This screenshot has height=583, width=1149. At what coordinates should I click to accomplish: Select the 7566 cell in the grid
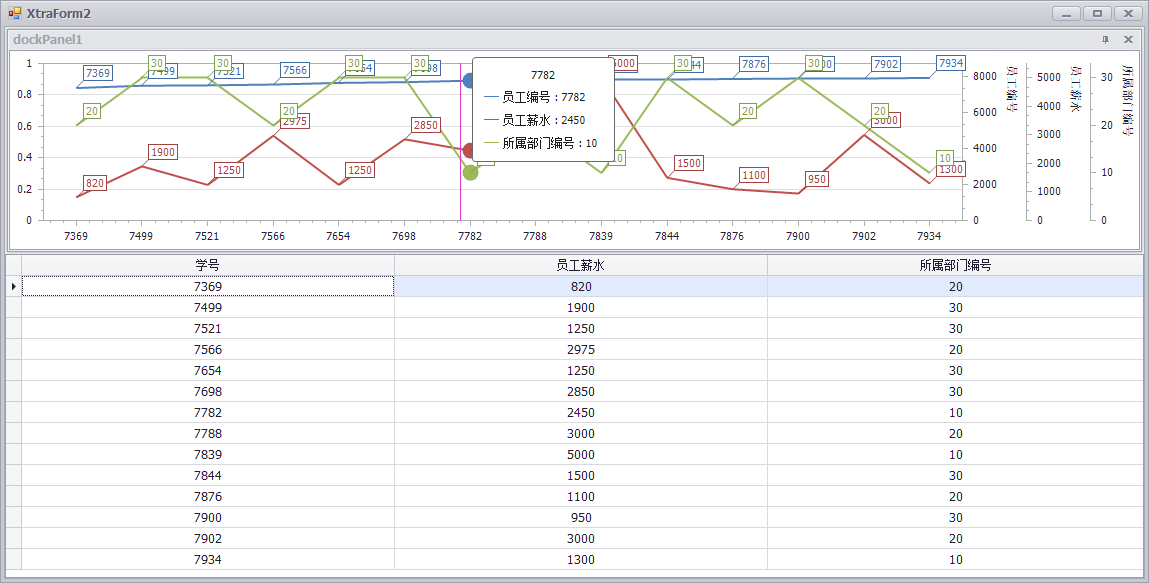point(208,349)
